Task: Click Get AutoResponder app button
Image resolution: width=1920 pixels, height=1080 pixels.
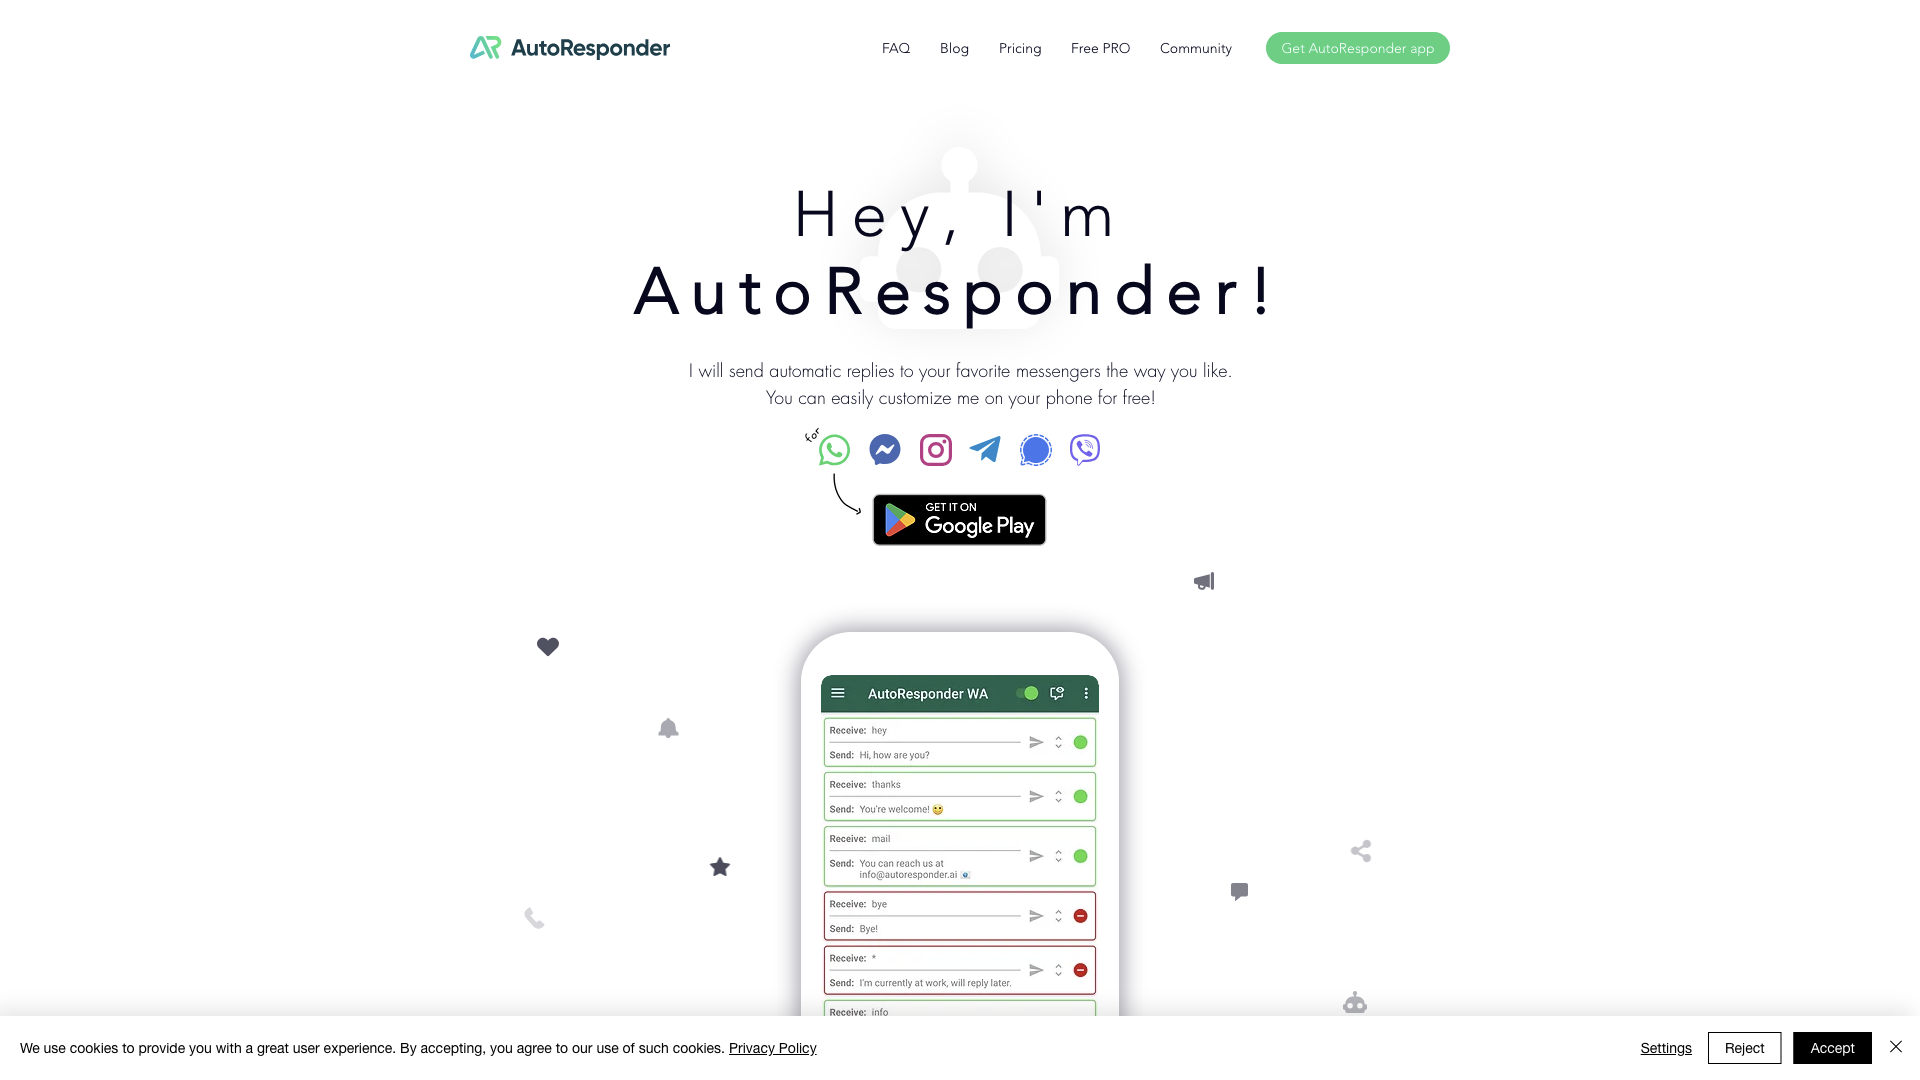Action: click(1357, 47)
